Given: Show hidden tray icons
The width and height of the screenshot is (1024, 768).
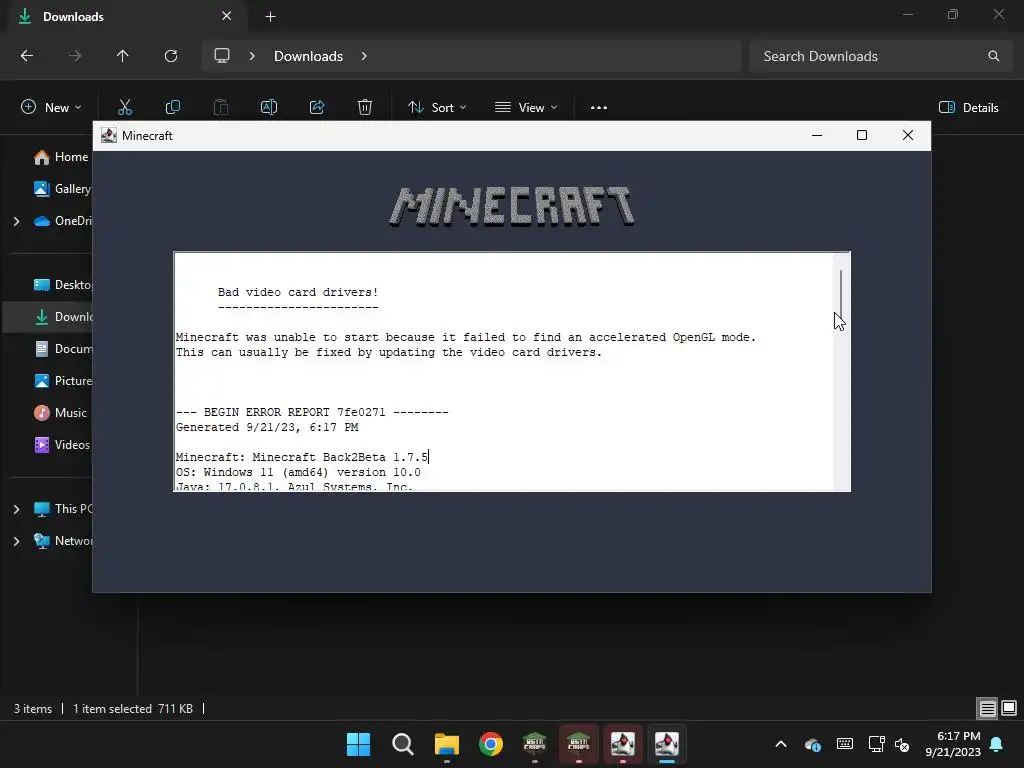Looking at the screenshot, I should click(781, 744).
